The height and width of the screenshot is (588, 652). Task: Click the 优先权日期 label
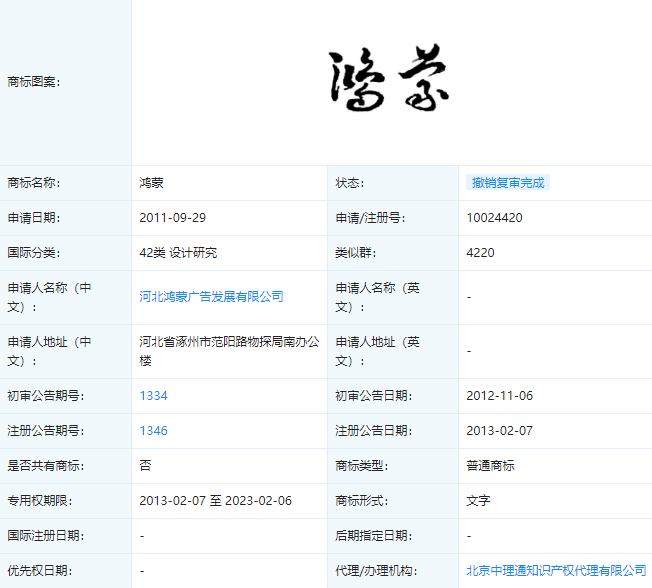pyautogui.click(x=40, y=570)
